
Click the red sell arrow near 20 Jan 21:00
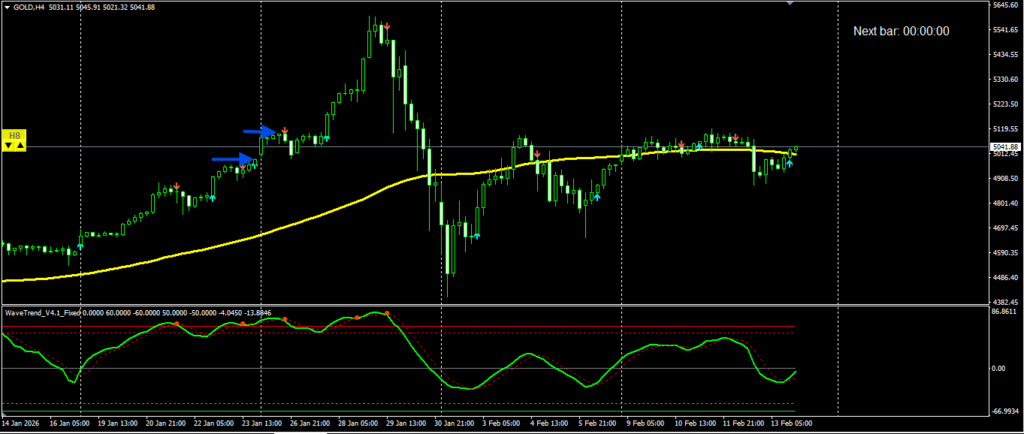pyautogui.click(x=176, y=186)
